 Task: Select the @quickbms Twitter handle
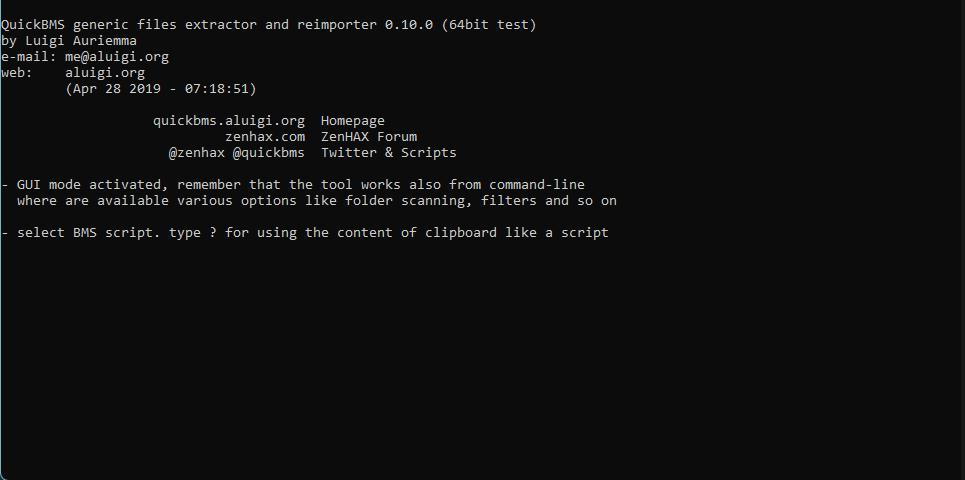[269, 153]
